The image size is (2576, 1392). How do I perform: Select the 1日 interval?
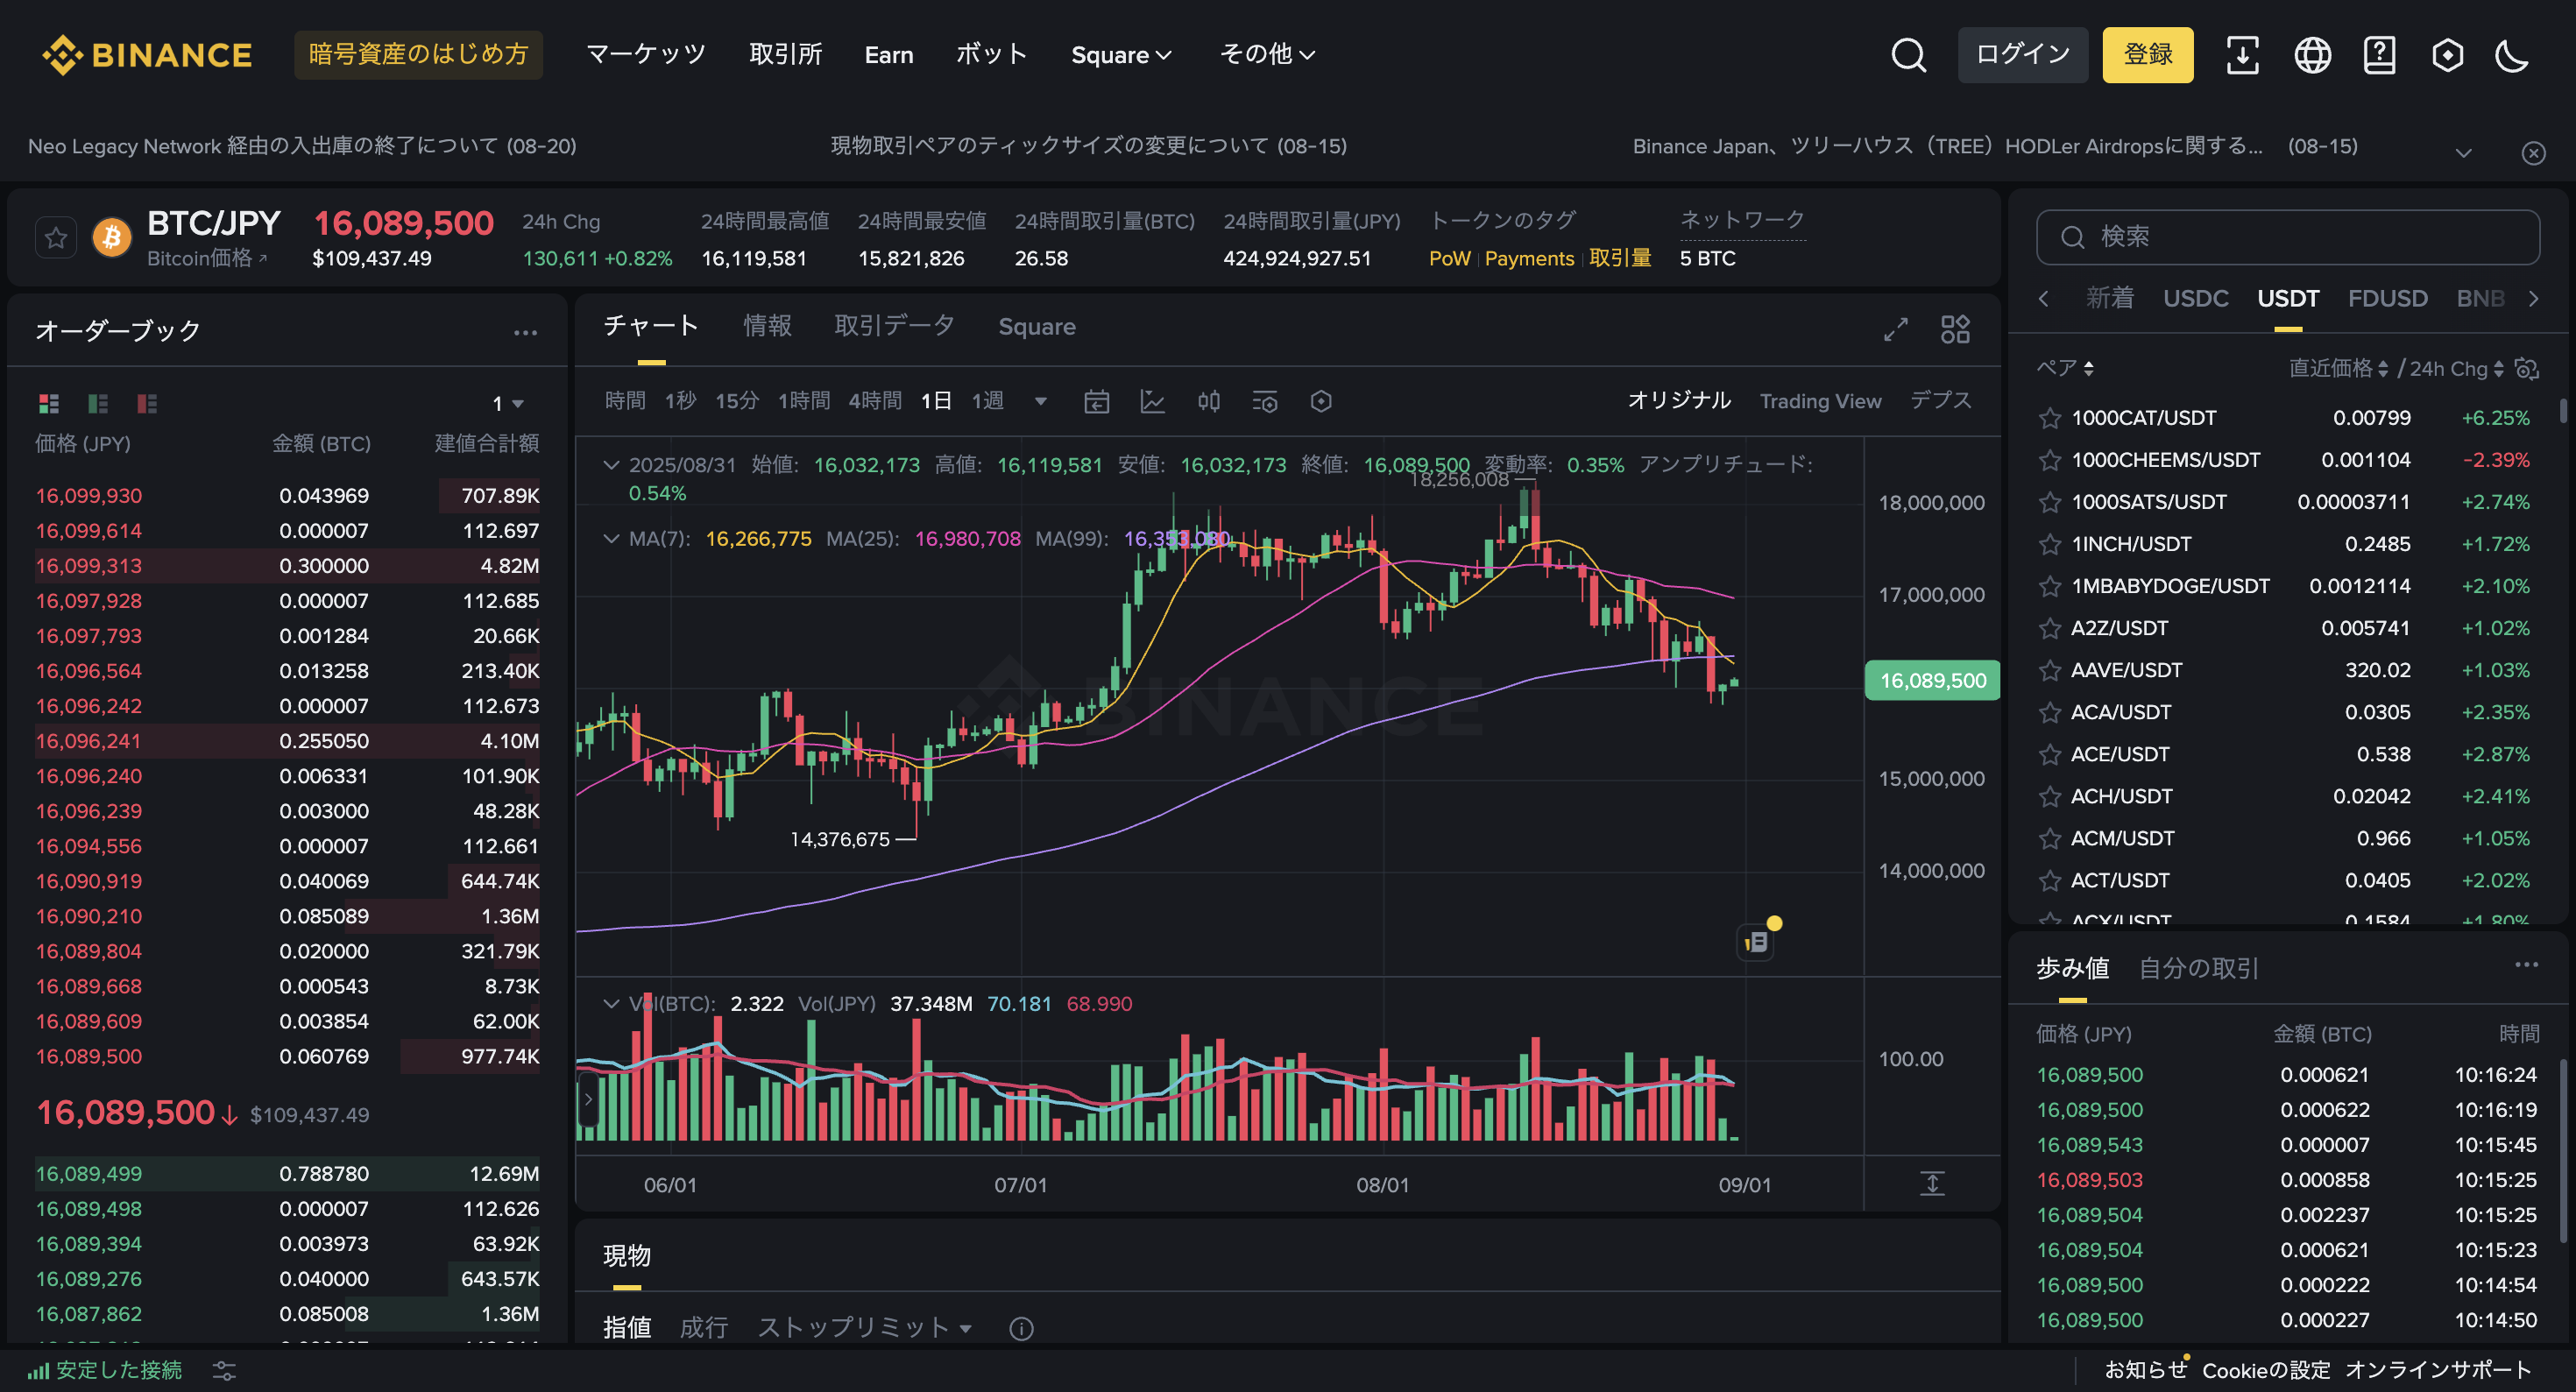coord(936,401)
